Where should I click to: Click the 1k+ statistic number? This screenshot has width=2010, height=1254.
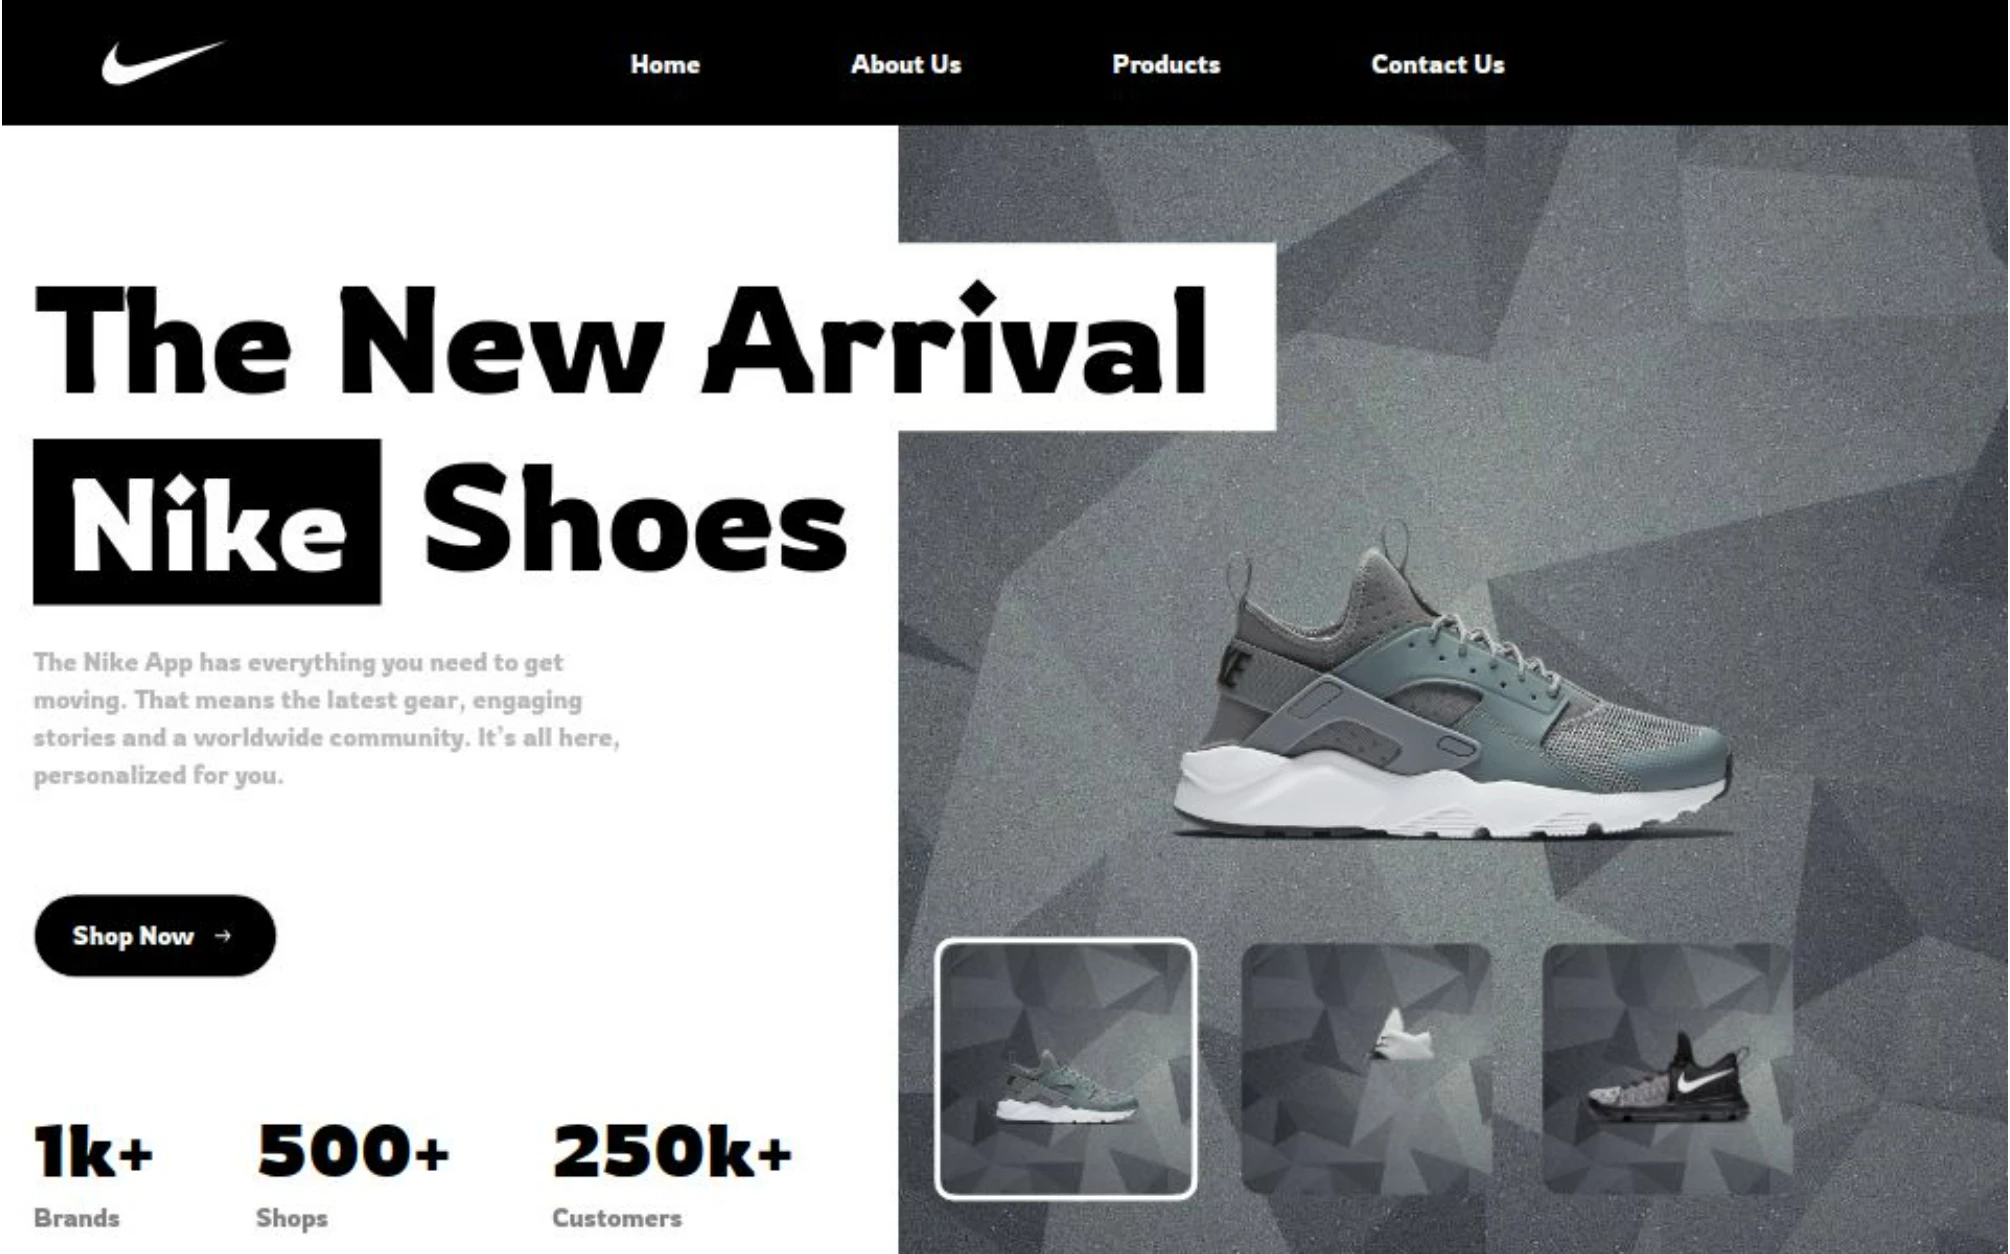94,1150
